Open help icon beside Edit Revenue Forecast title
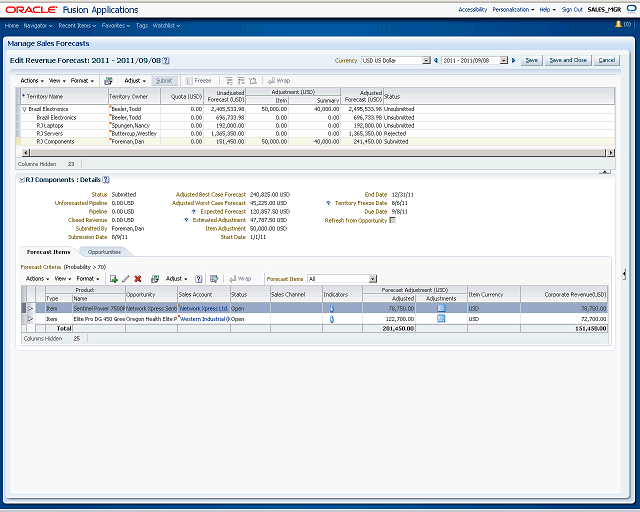 (166, 60)
